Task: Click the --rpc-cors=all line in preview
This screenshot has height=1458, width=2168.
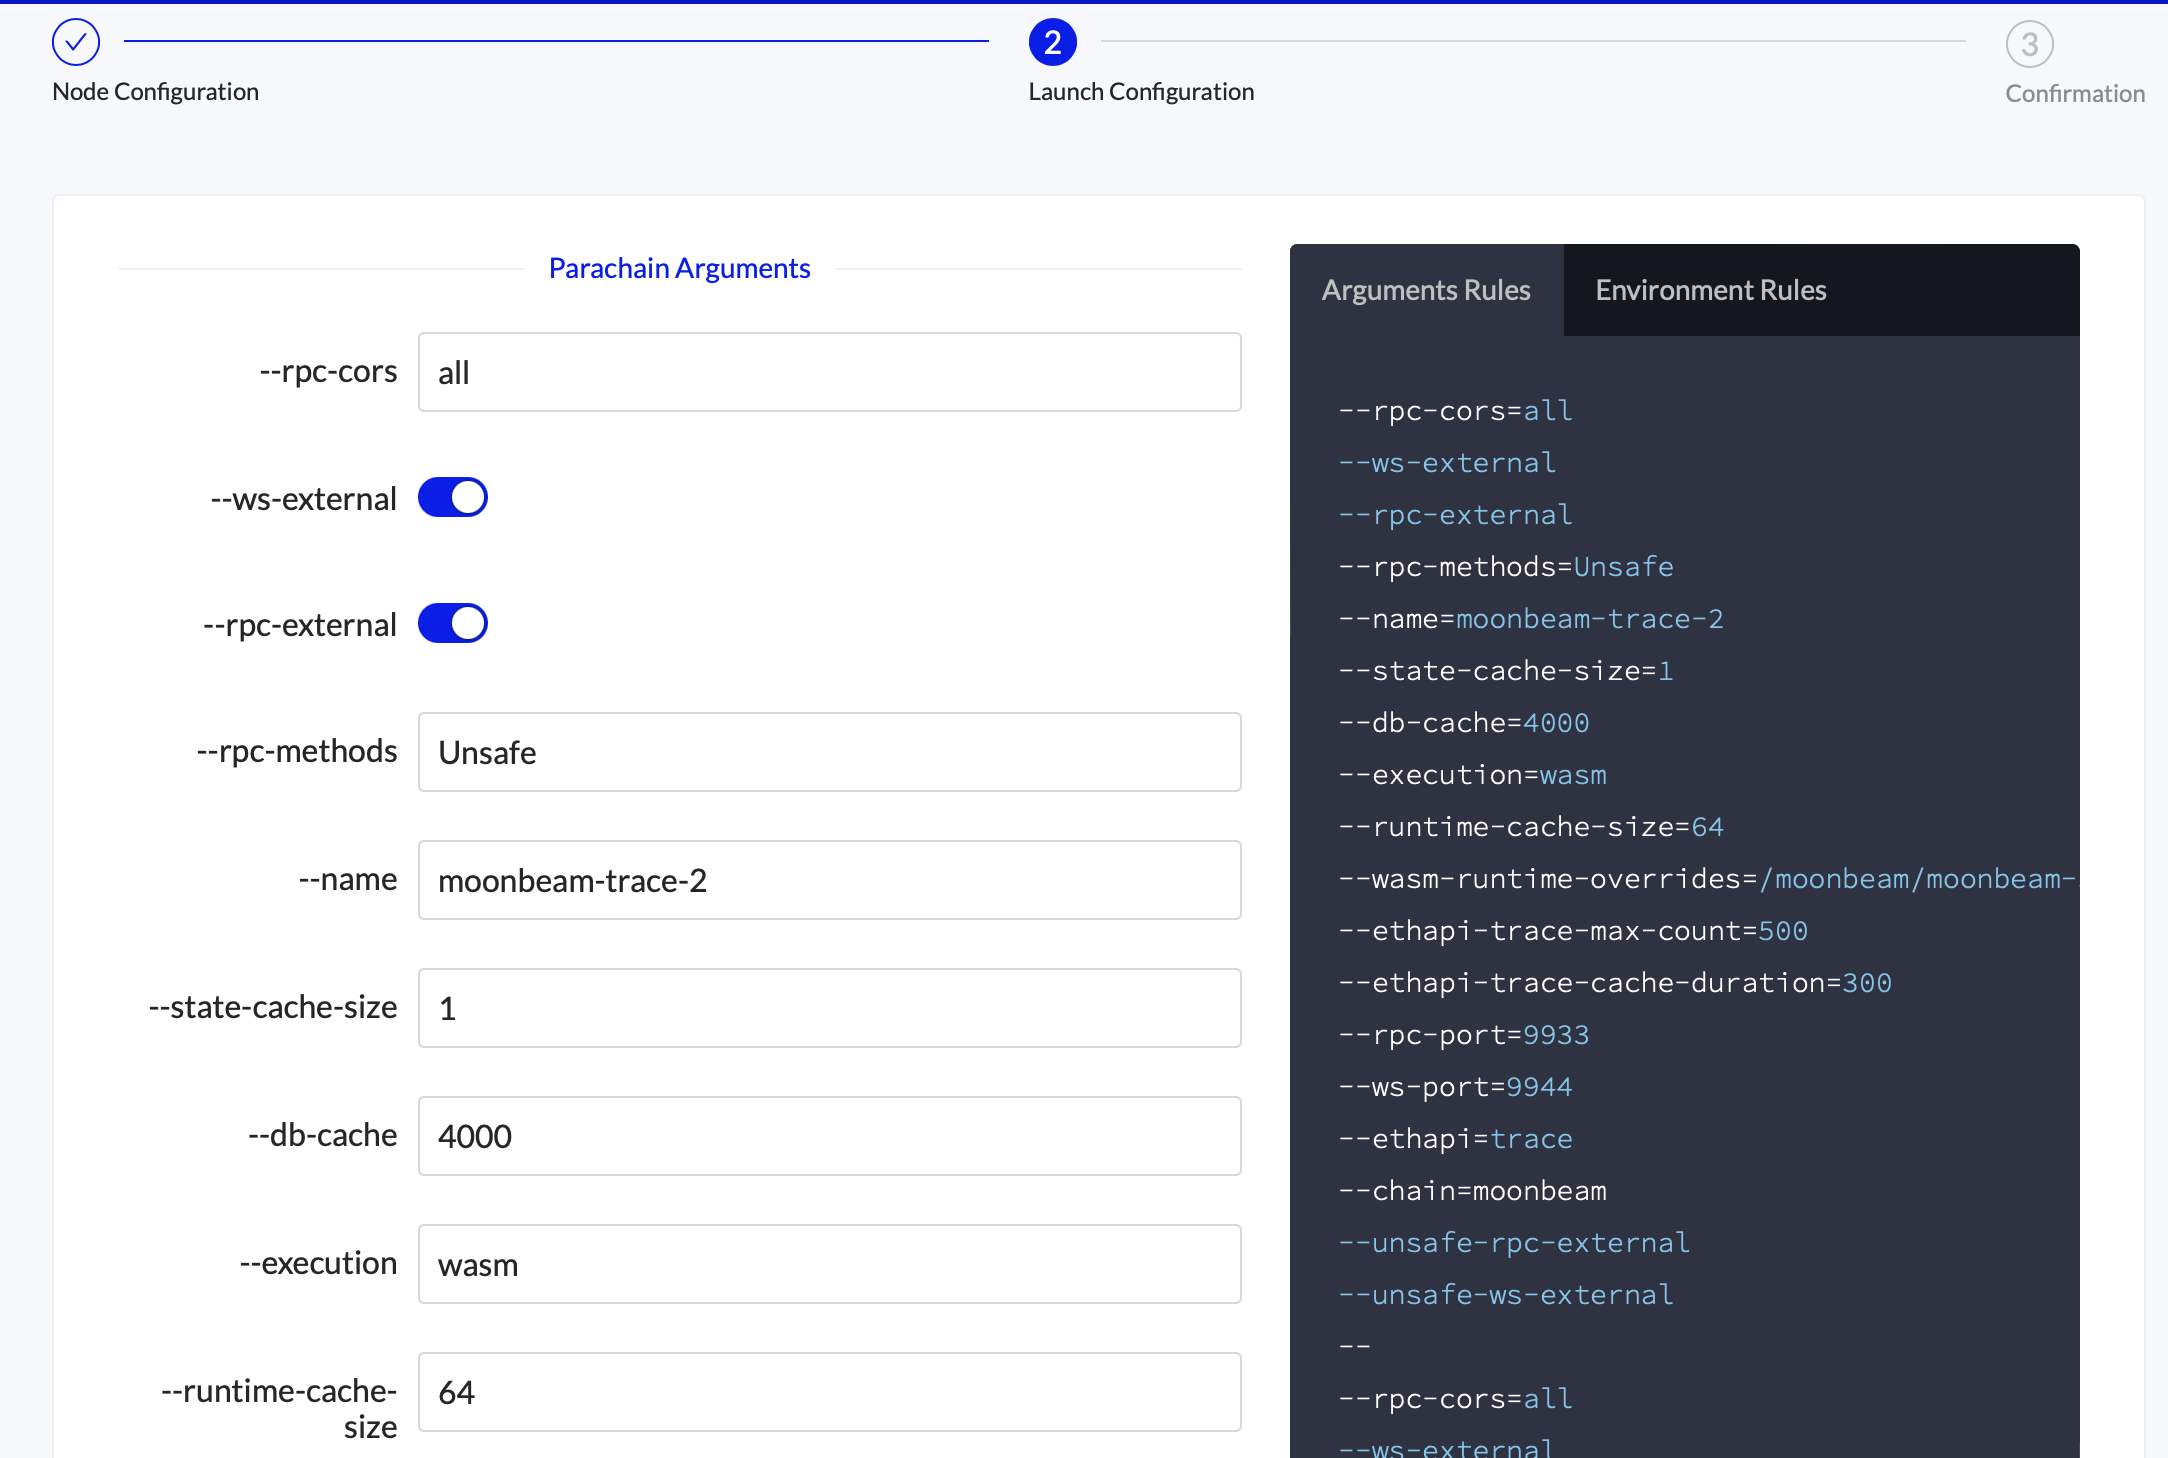Action: [1453, 410]
